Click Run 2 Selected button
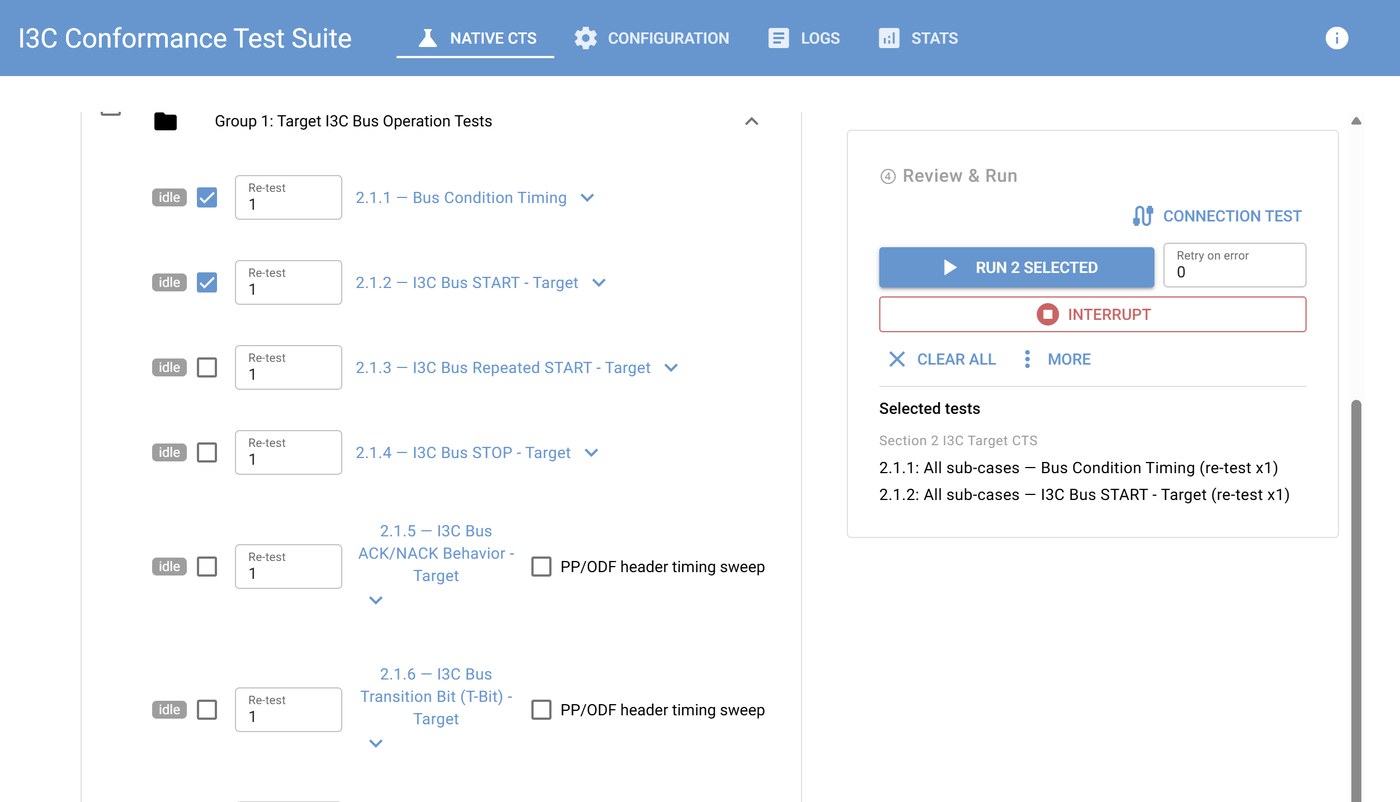 pos(1017,268)
